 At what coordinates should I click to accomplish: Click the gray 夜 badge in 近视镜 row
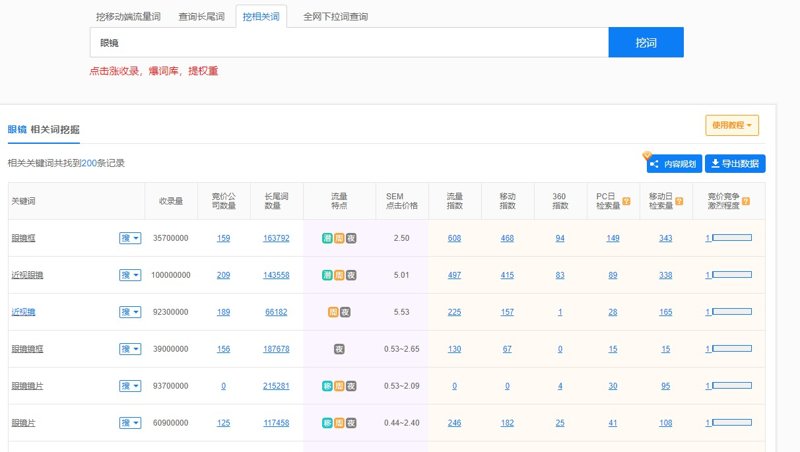[x=345, y=312]
